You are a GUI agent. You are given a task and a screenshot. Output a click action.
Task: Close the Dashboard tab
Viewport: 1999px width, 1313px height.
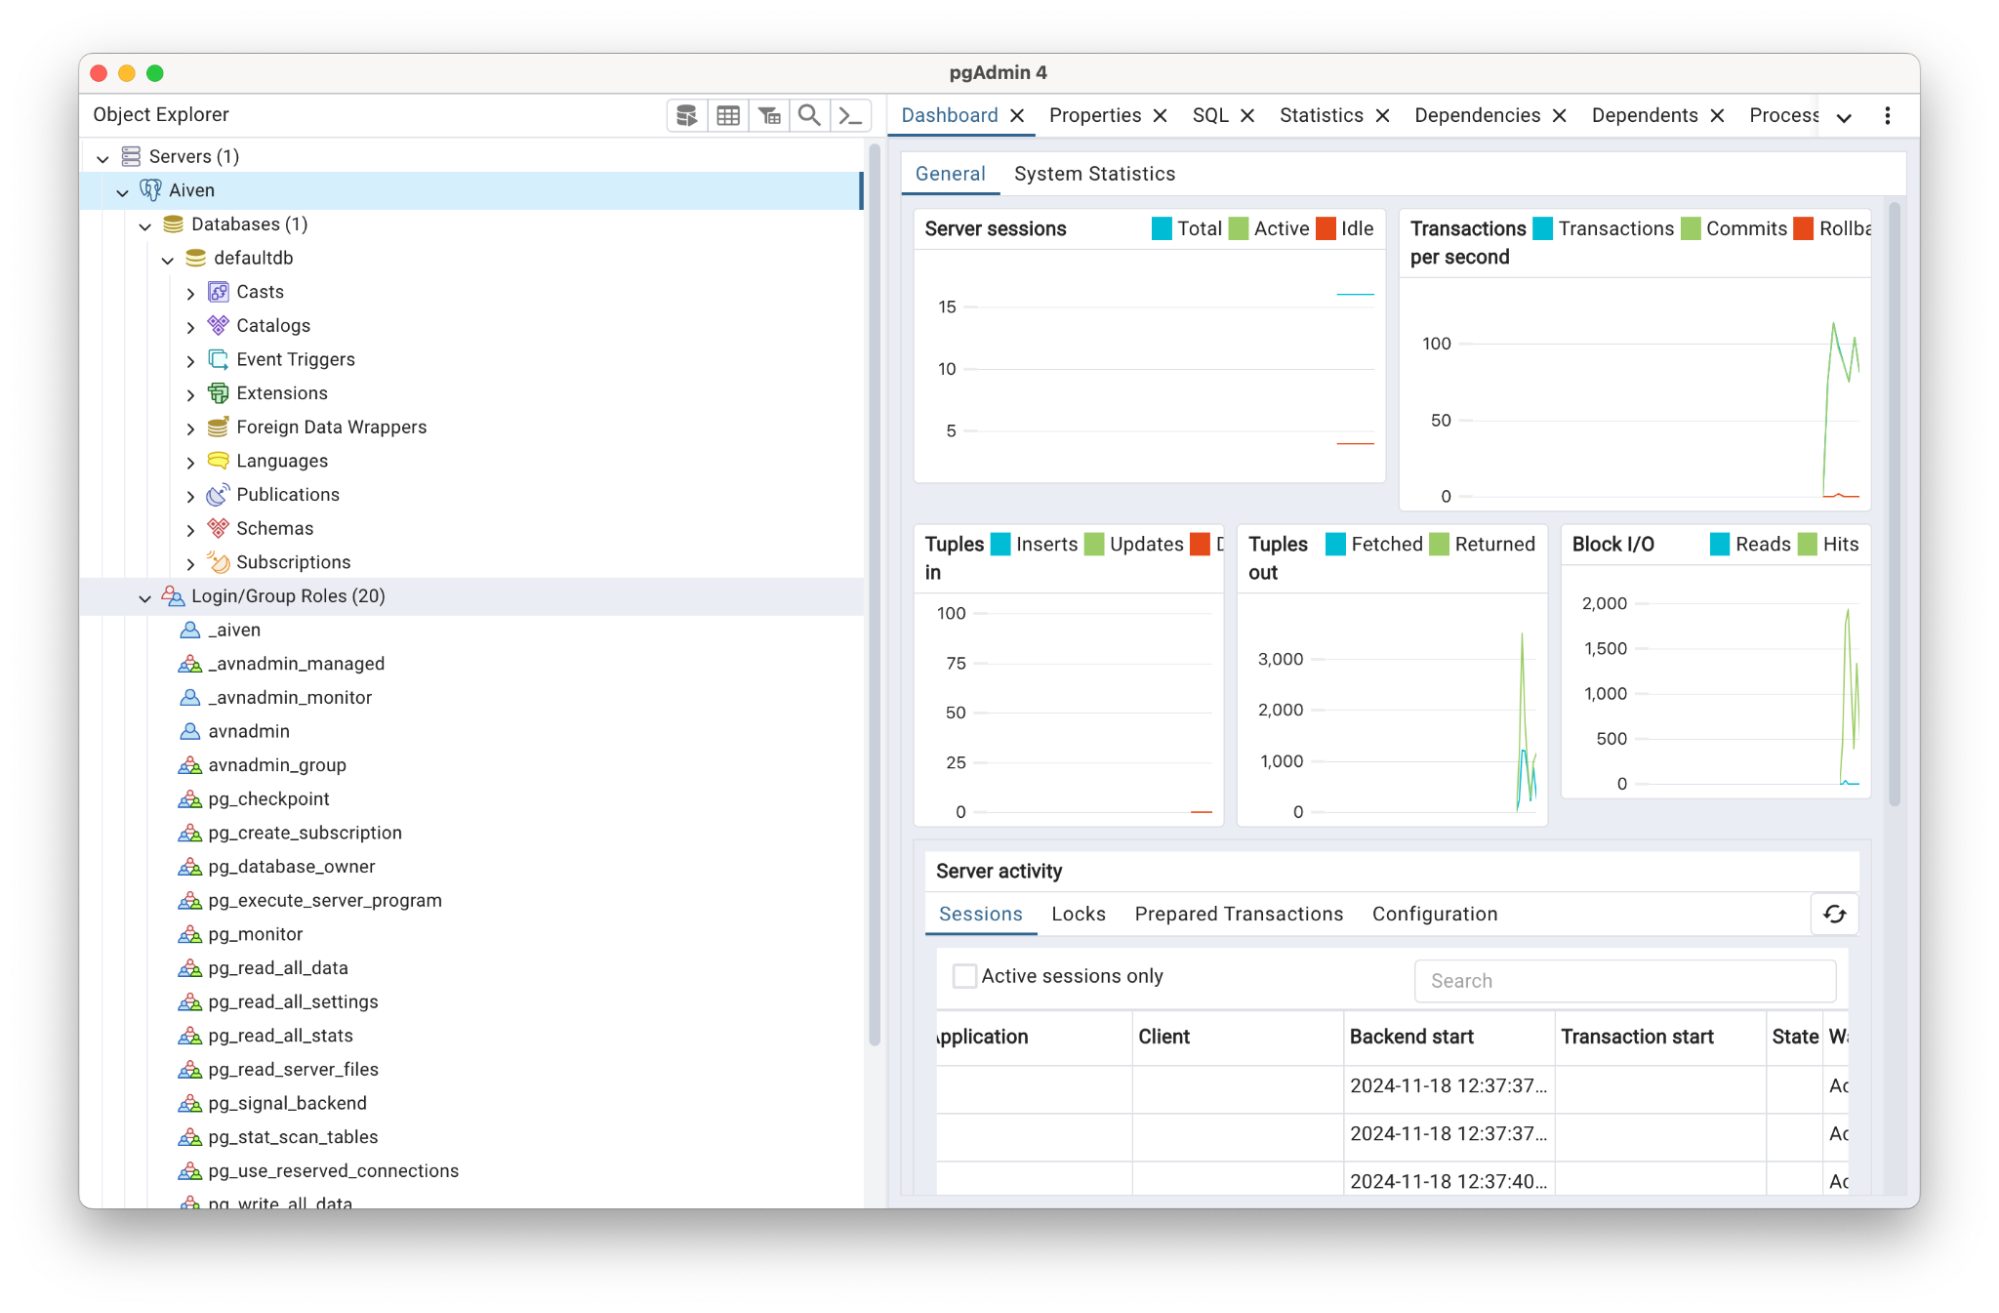(1016, 116)
